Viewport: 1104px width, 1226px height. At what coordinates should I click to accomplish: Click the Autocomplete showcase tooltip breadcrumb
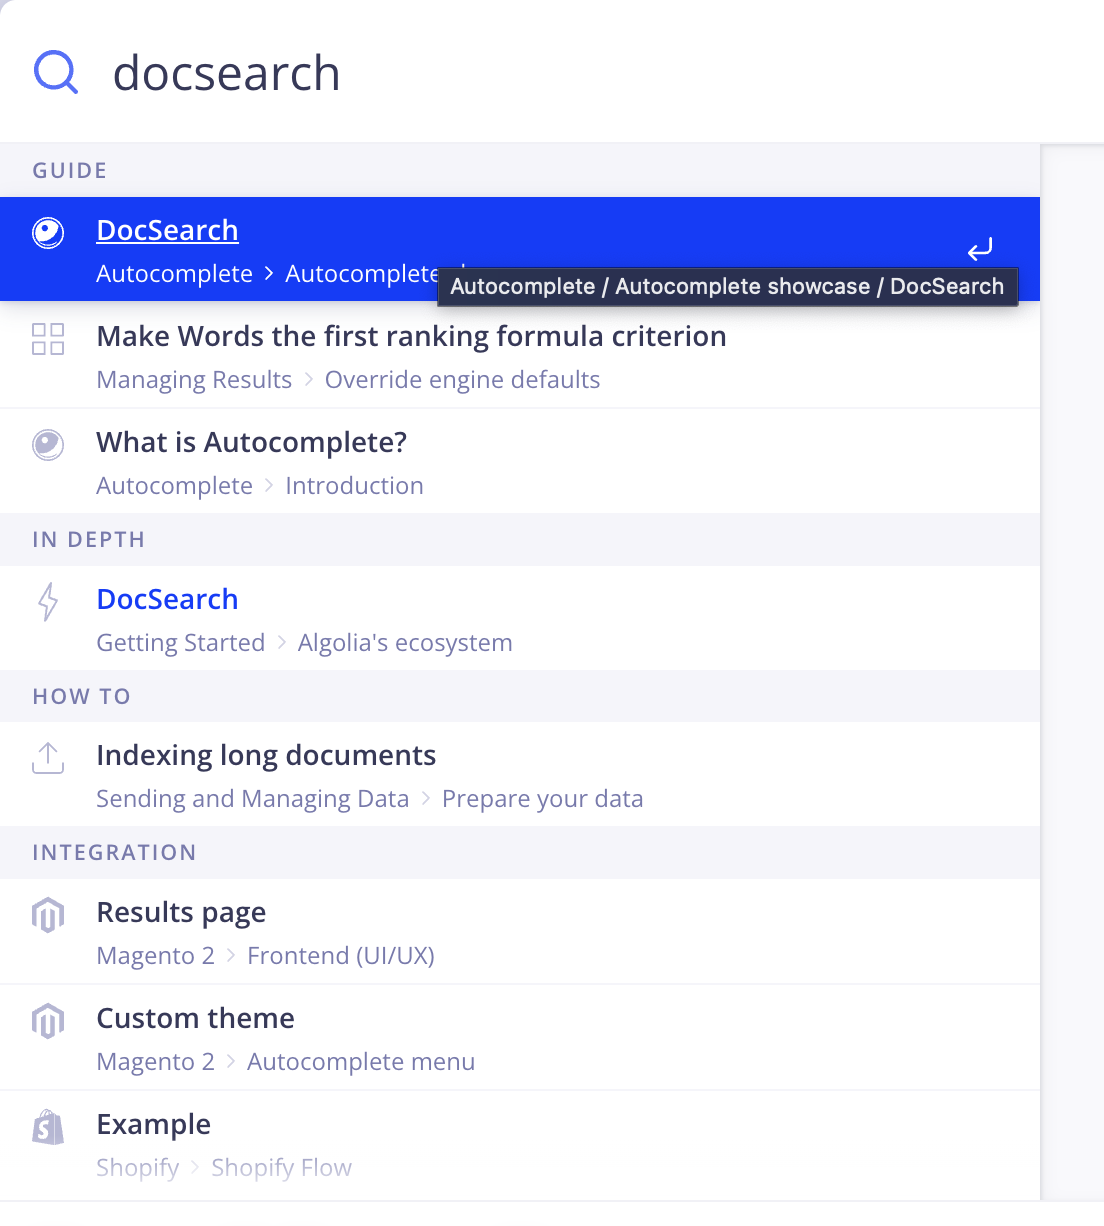727,286
